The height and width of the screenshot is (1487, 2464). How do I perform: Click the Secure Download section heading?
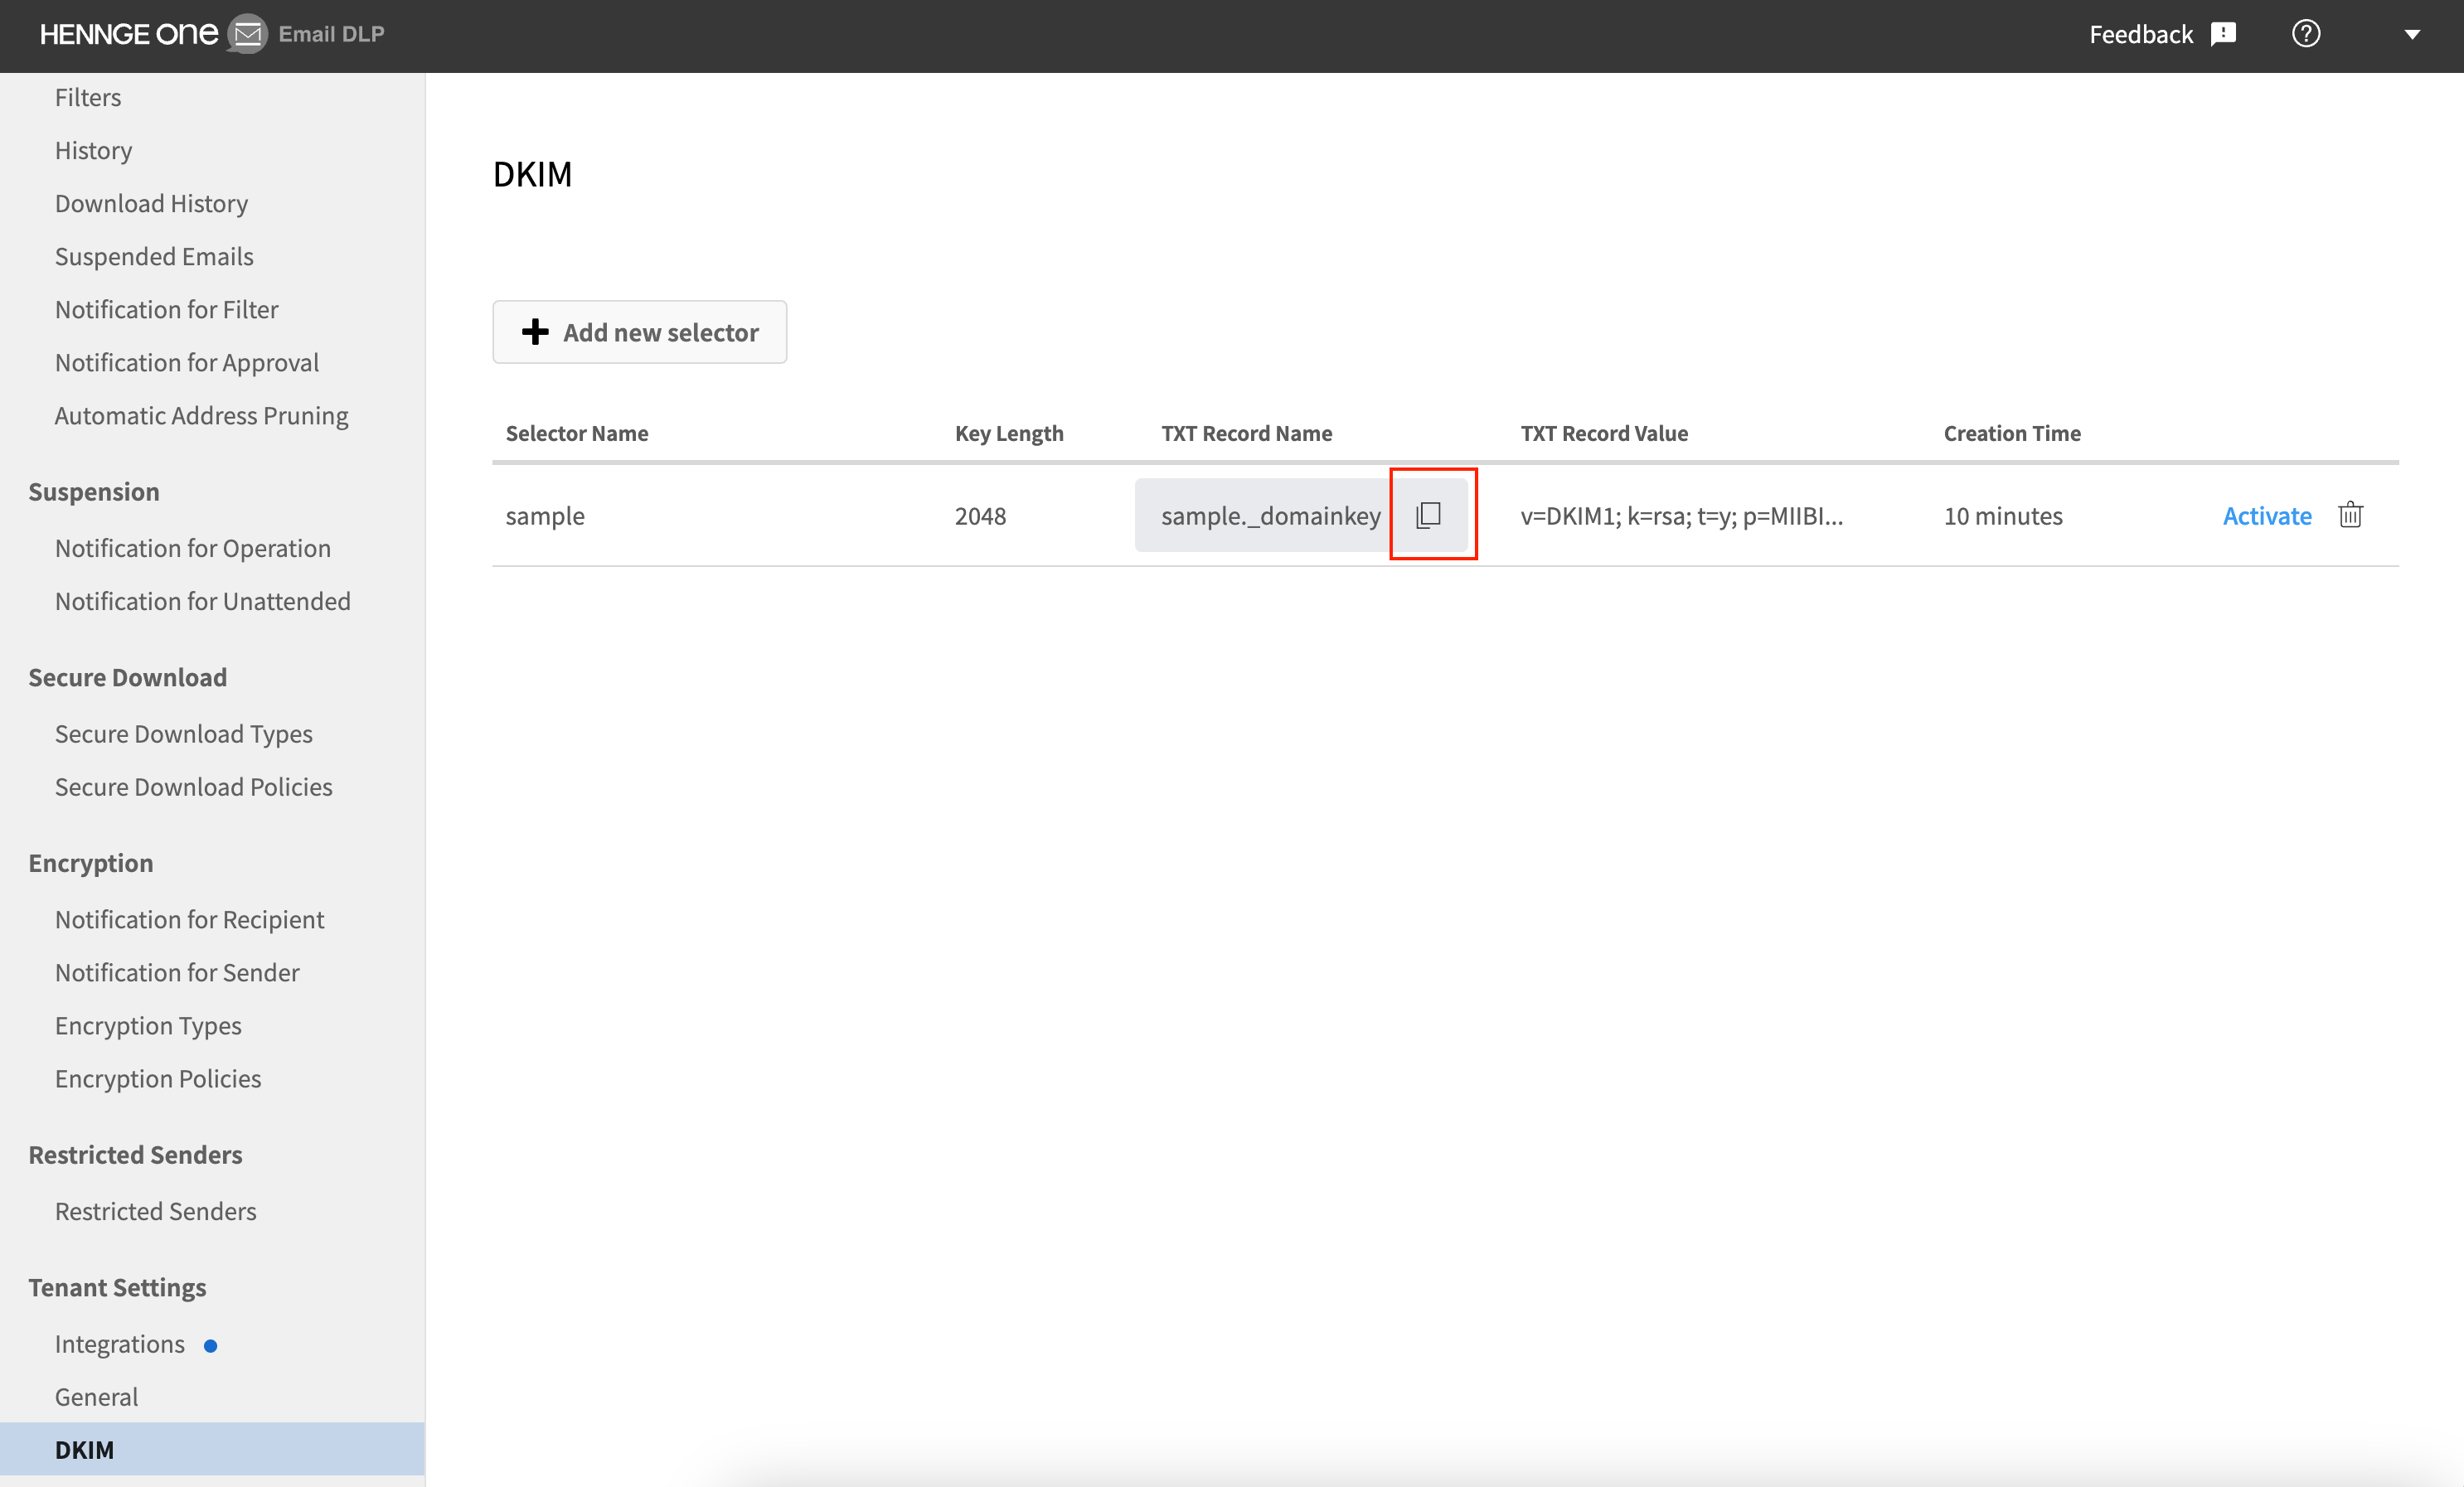coord(128,678)
